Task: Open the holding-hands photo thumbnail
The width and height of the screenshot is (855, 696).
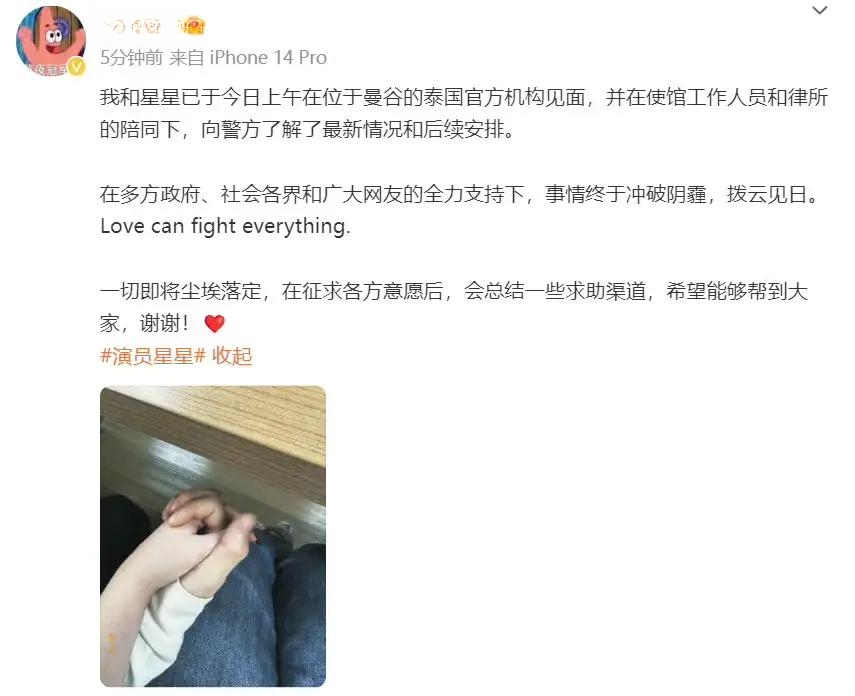Action: tap(213, 536)
